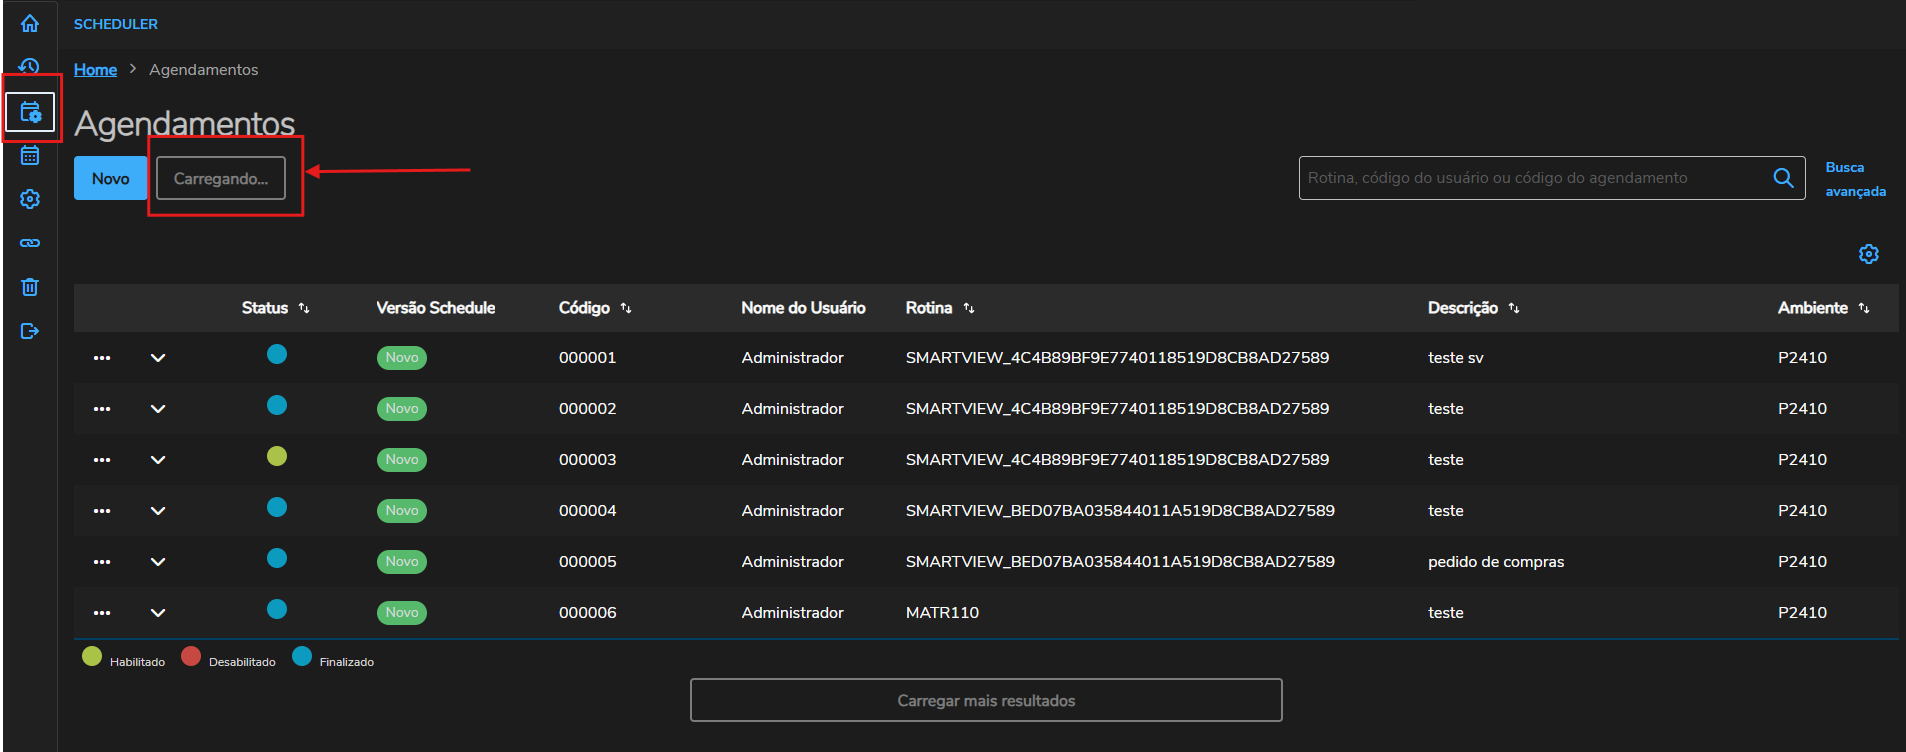This screenshot has height=752, width=1906.
Task: Expand row details for schedule 000003
Action: [x=158, y=460]
